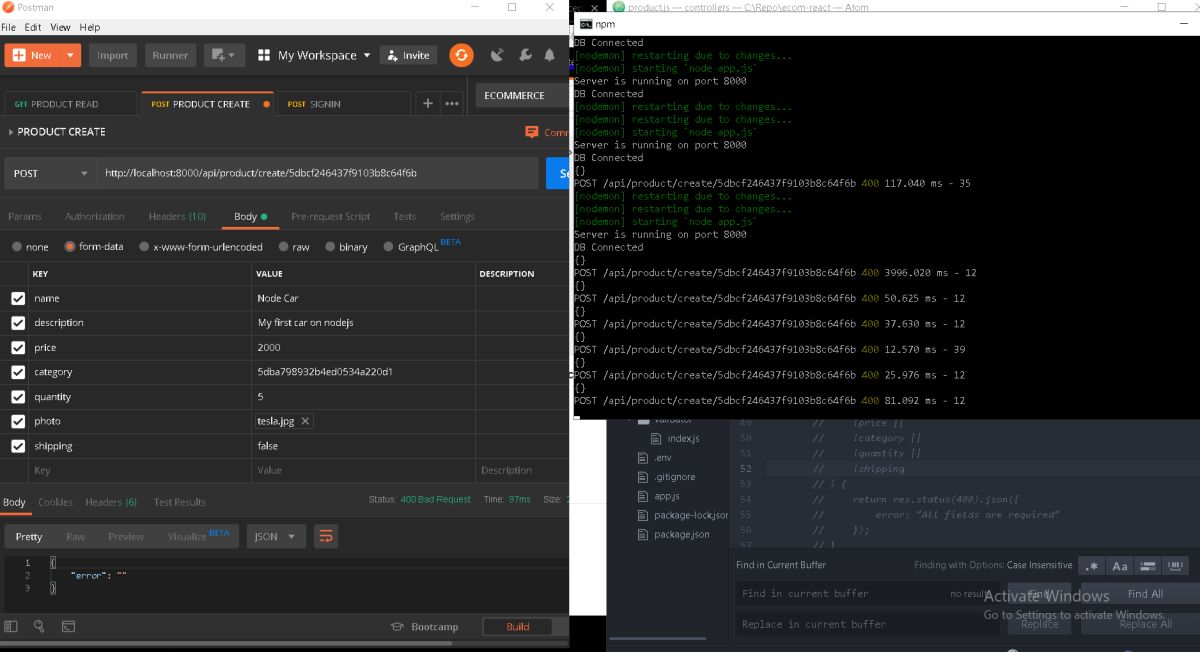Click the Invite button
The width and height of the screenshot is (1200, 652).
(x=408, y=55)
